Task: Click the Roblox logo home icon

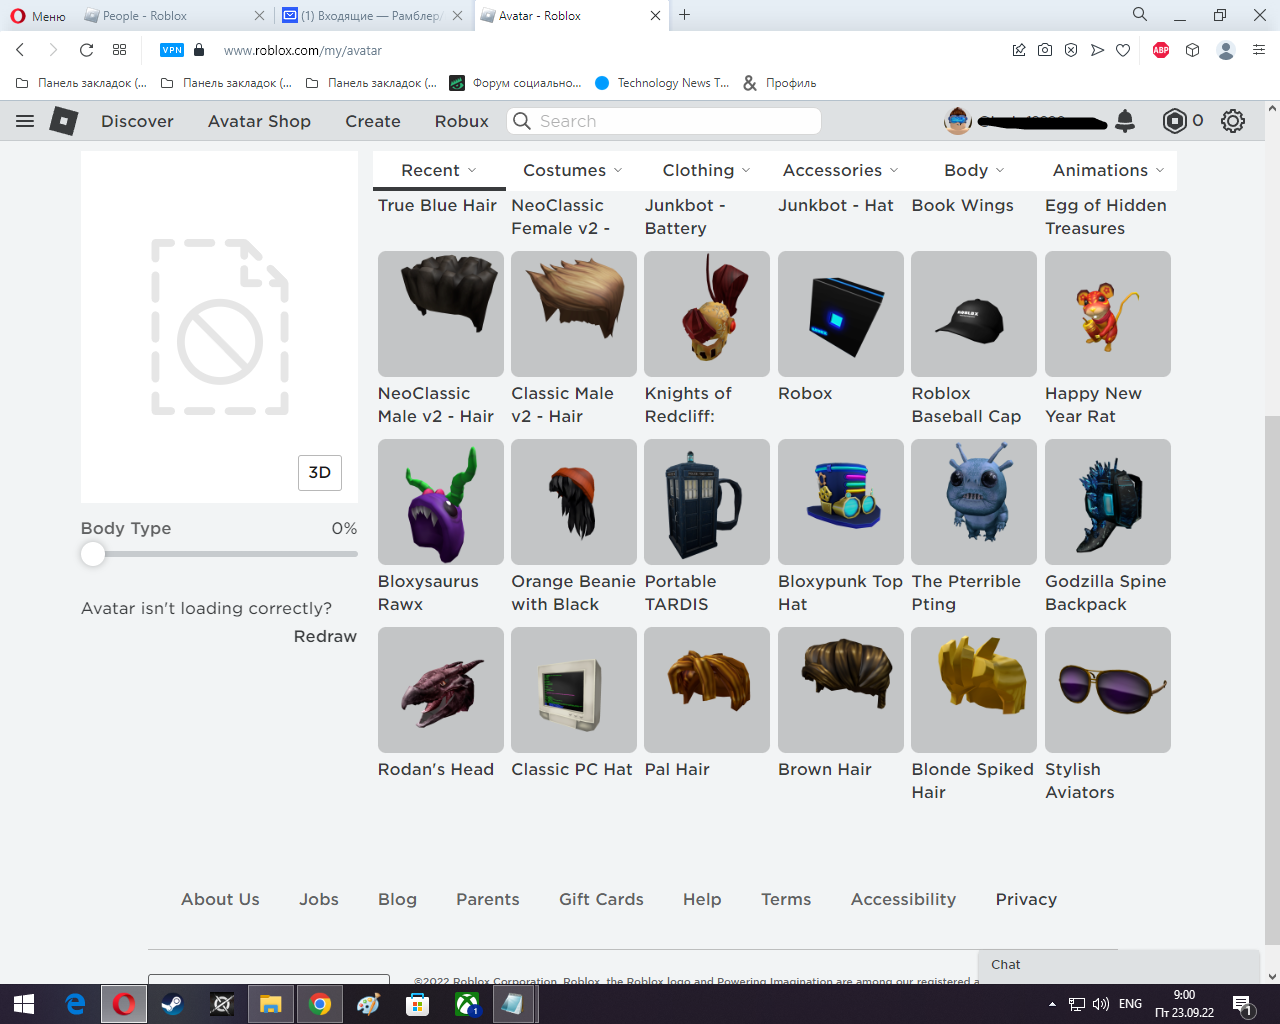Action: pyautogui.click(x=64, y=121)
